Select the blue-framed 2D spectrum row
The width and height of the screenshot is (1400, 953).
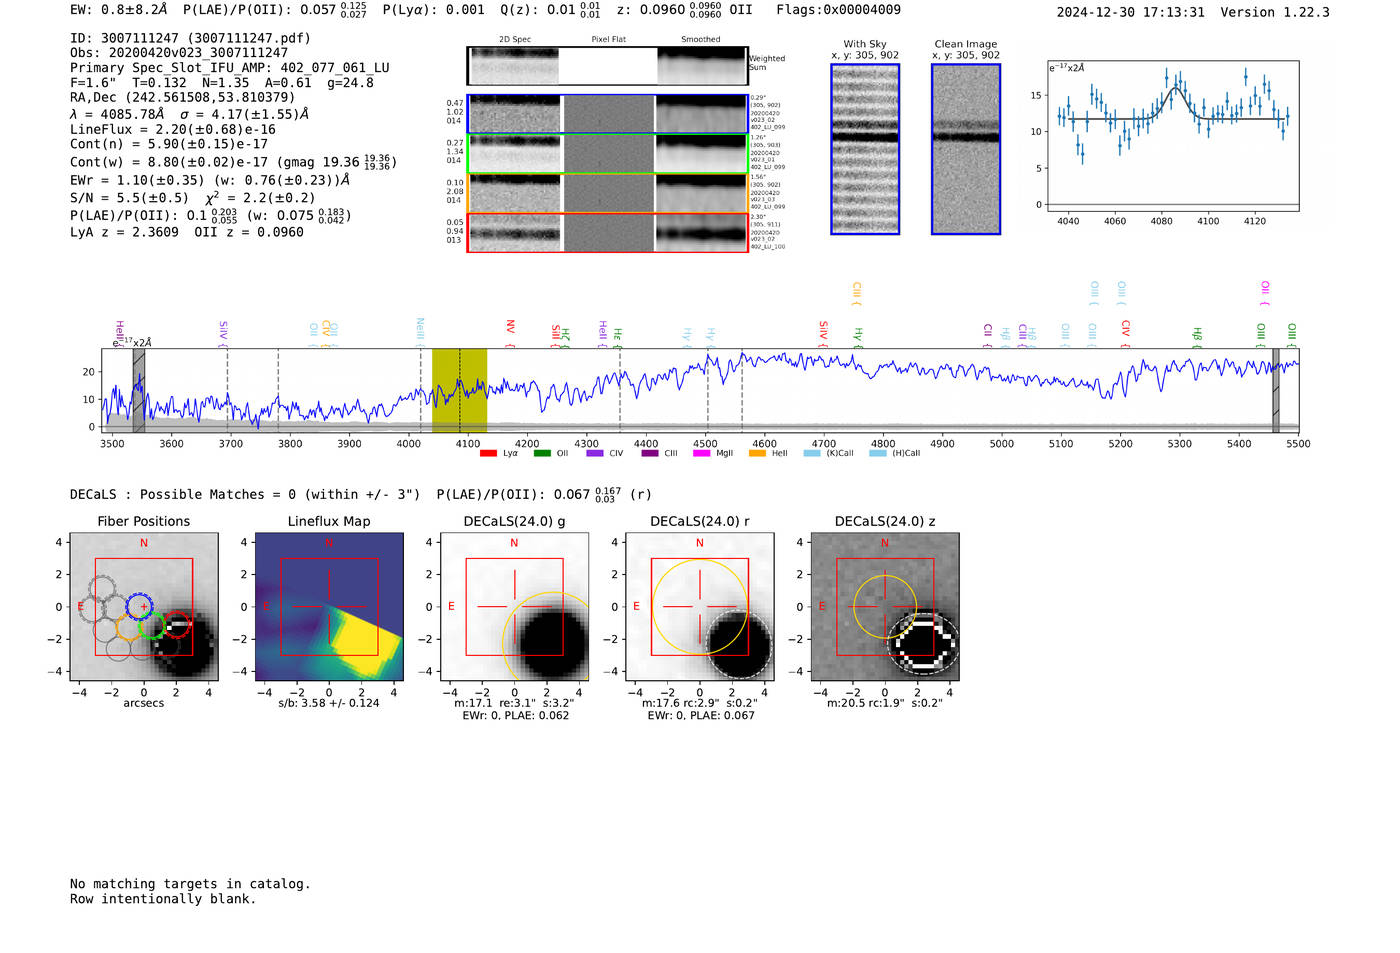tap(608, 114)
